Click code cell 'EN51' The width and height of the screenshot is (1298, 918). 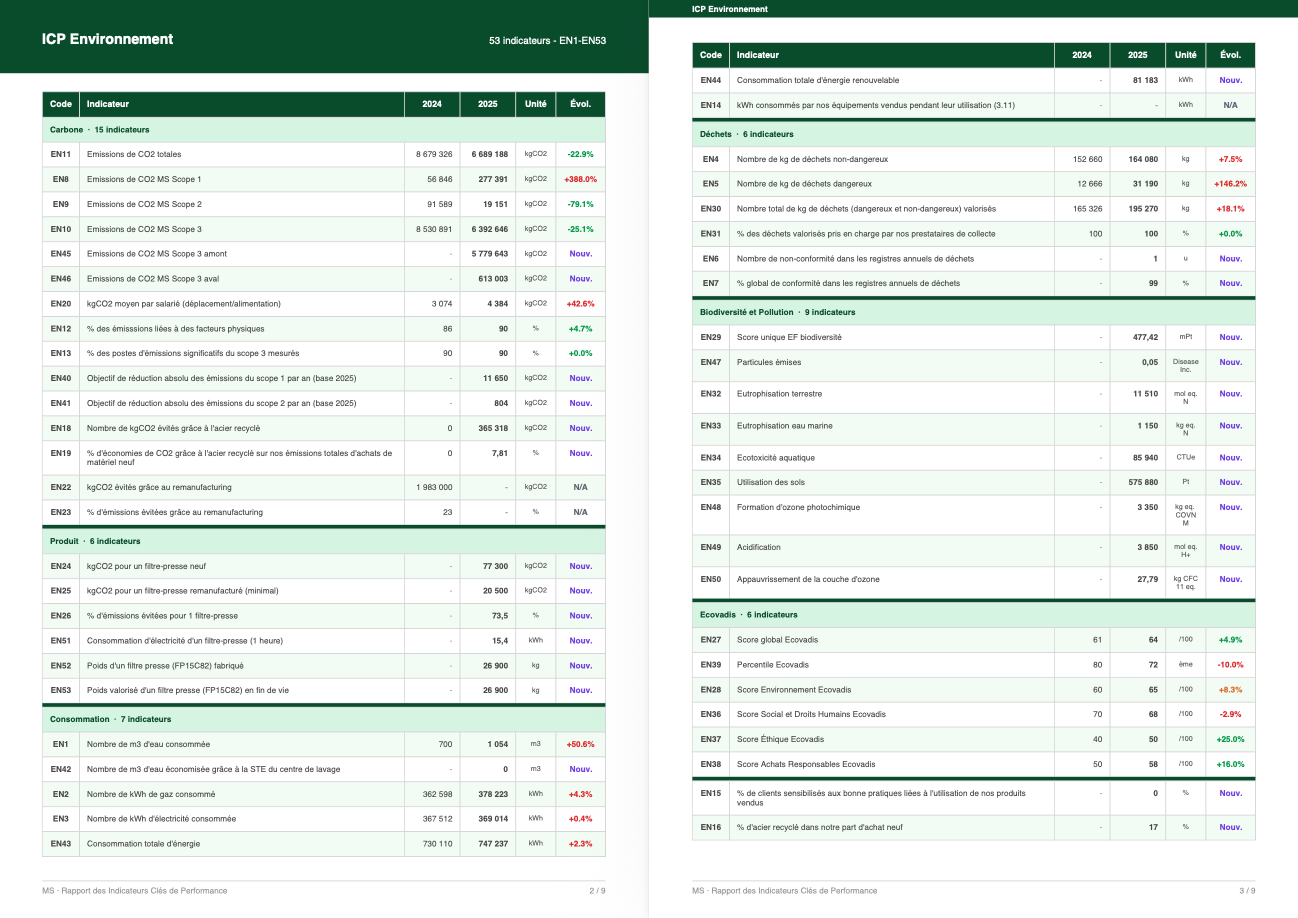60,641
